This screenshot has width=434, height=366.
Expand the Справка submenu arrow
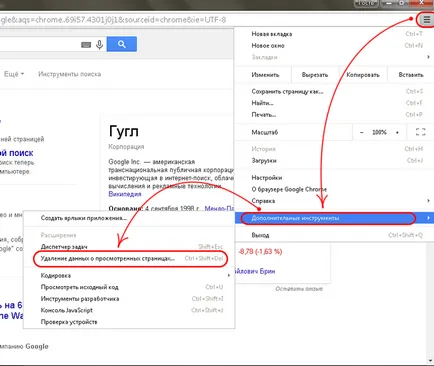(428, 201)
